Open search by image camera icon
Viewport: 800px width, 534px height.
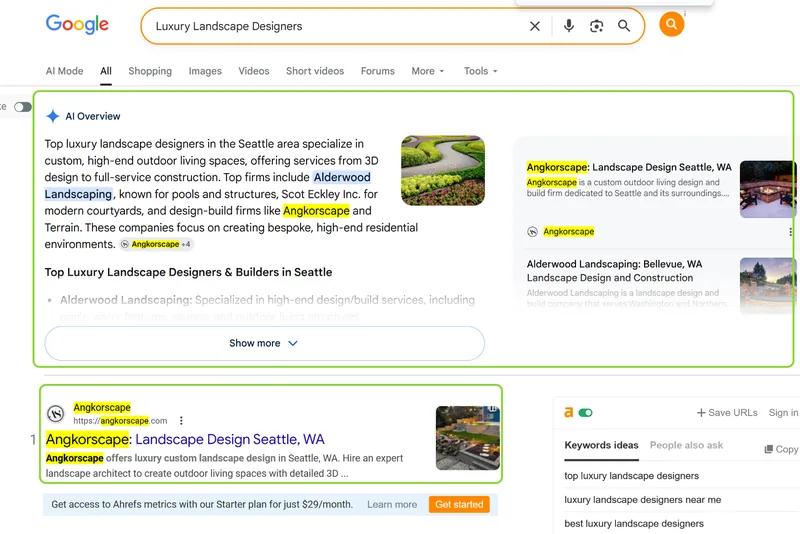point(596,26)
